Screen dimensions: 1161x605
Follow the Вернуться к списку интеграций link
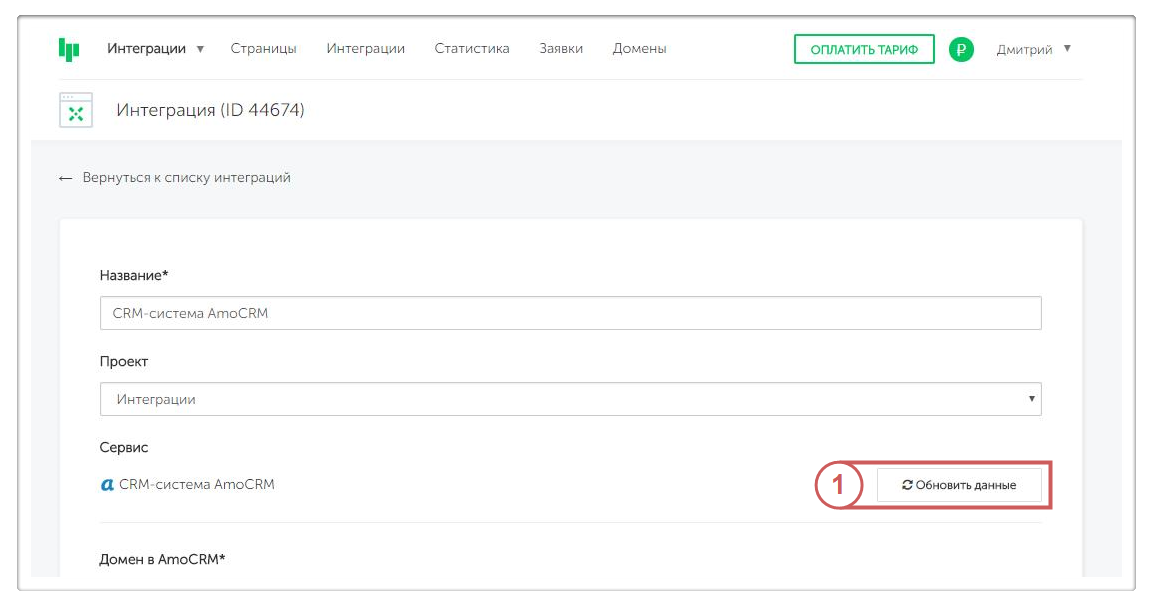click(x=187, y=178)
